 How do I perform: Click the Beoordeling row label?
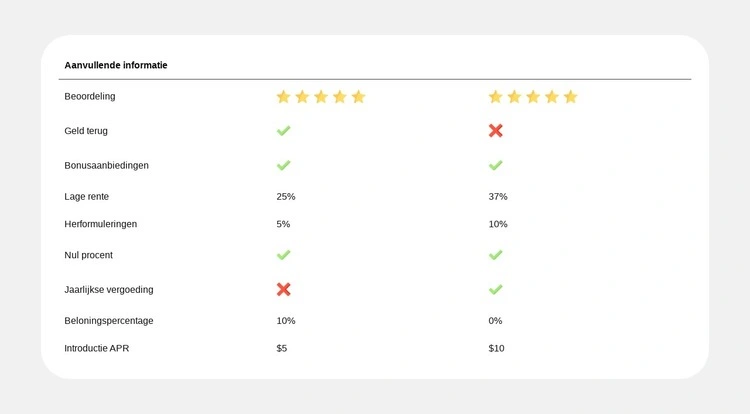[91, 96]
